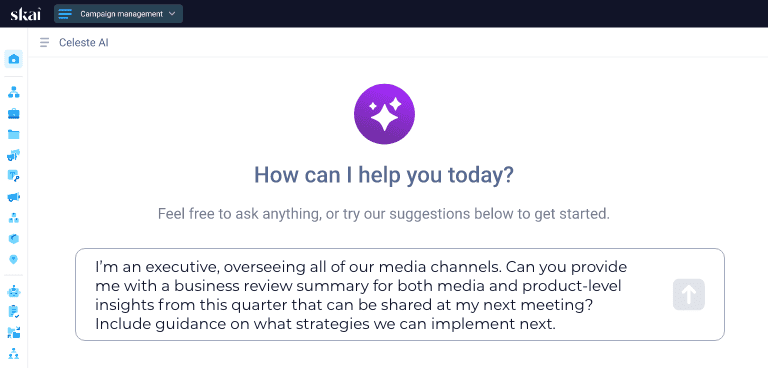Click the send arrow button
This screenshot has height=368, width=768.
pos(689,294)
